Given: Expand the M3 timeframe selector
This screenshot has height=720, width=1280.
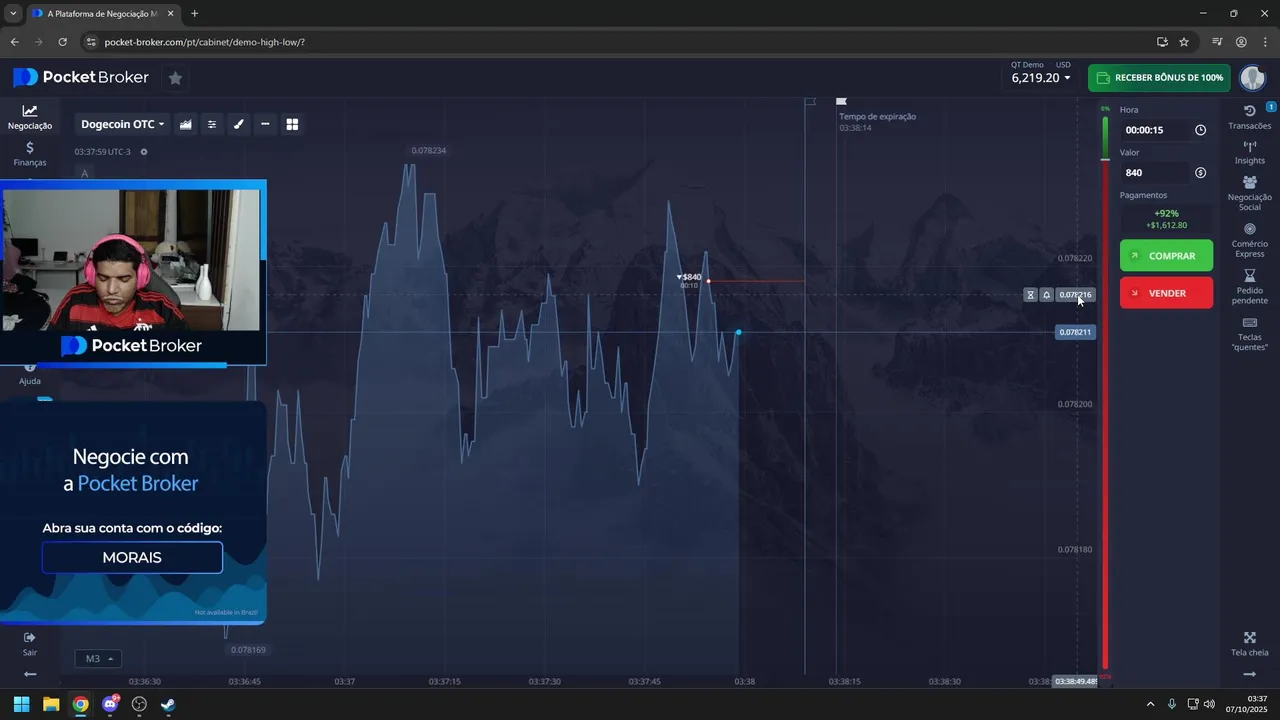Looking at the screenshot, I should (x=98, y=659).
